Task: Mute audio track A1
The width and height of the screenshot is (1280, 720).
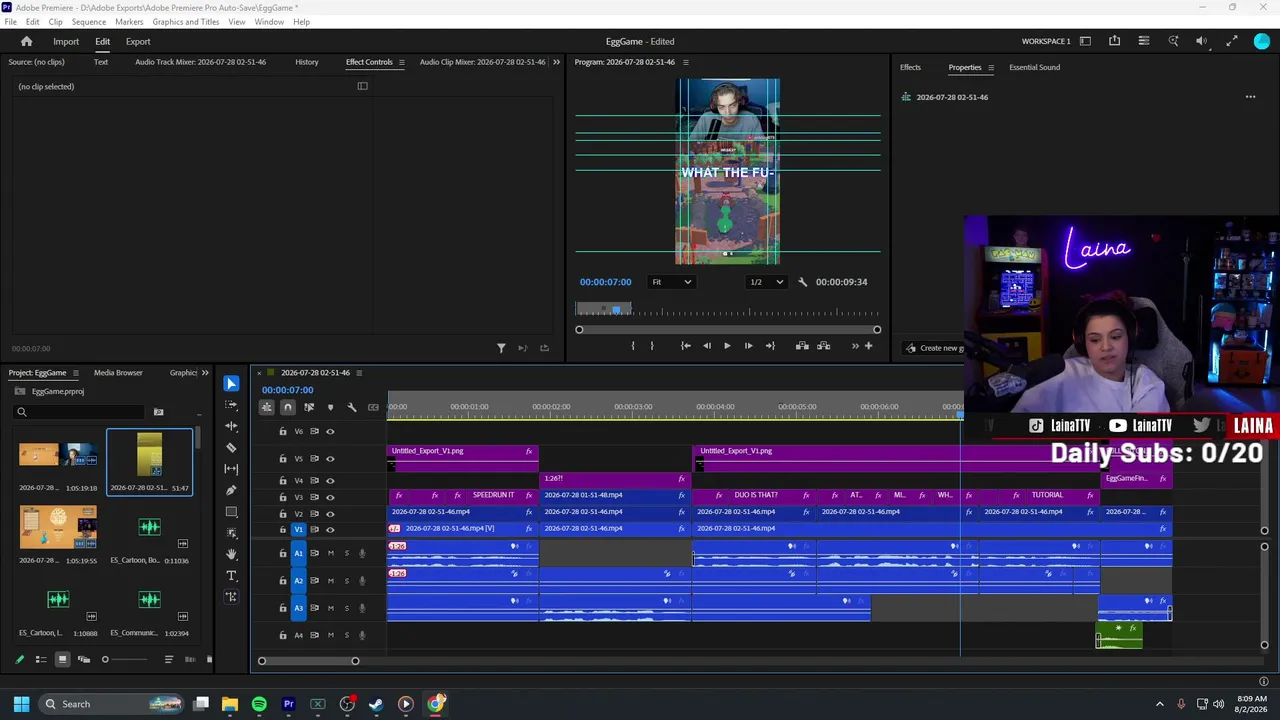Action: (x=331, y=553)
